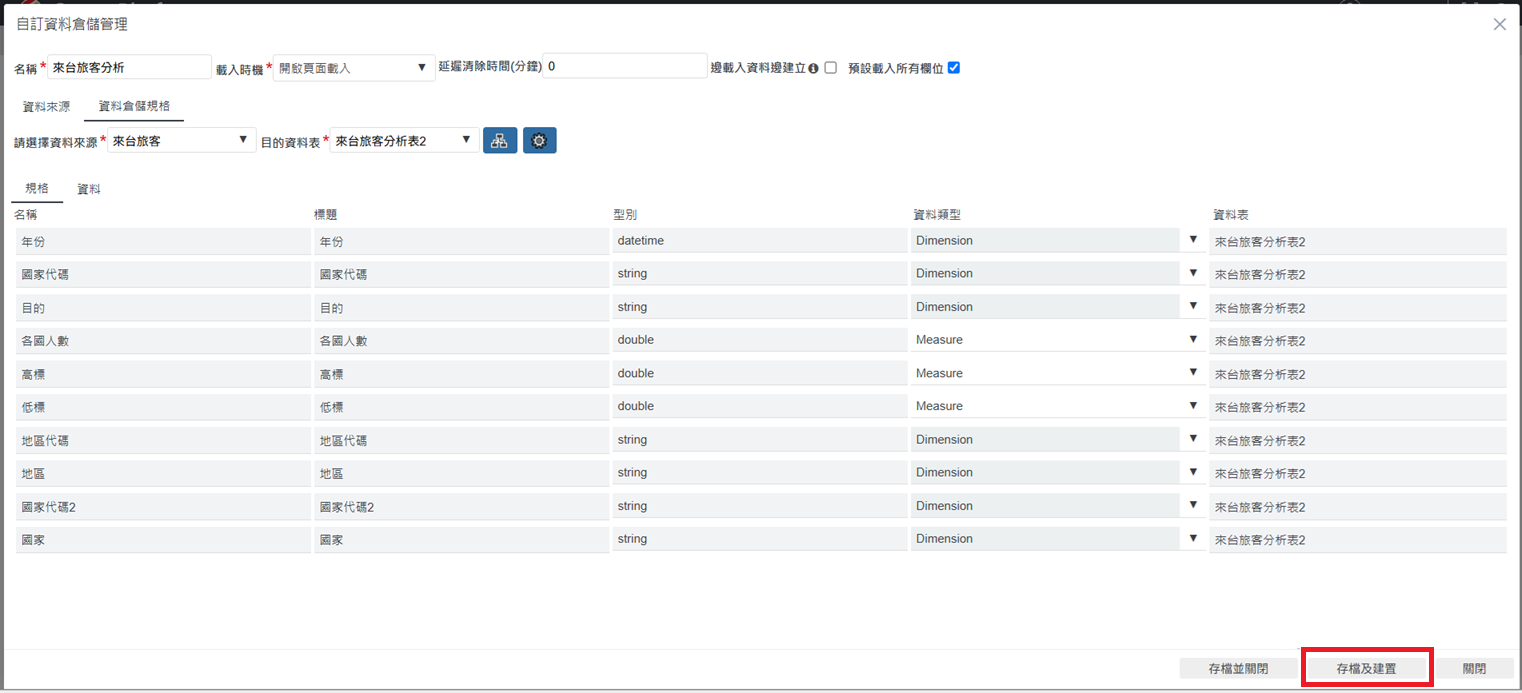Open data type dropdown for 年份 row
The image size is (1522, 693).
point(1055,241)
